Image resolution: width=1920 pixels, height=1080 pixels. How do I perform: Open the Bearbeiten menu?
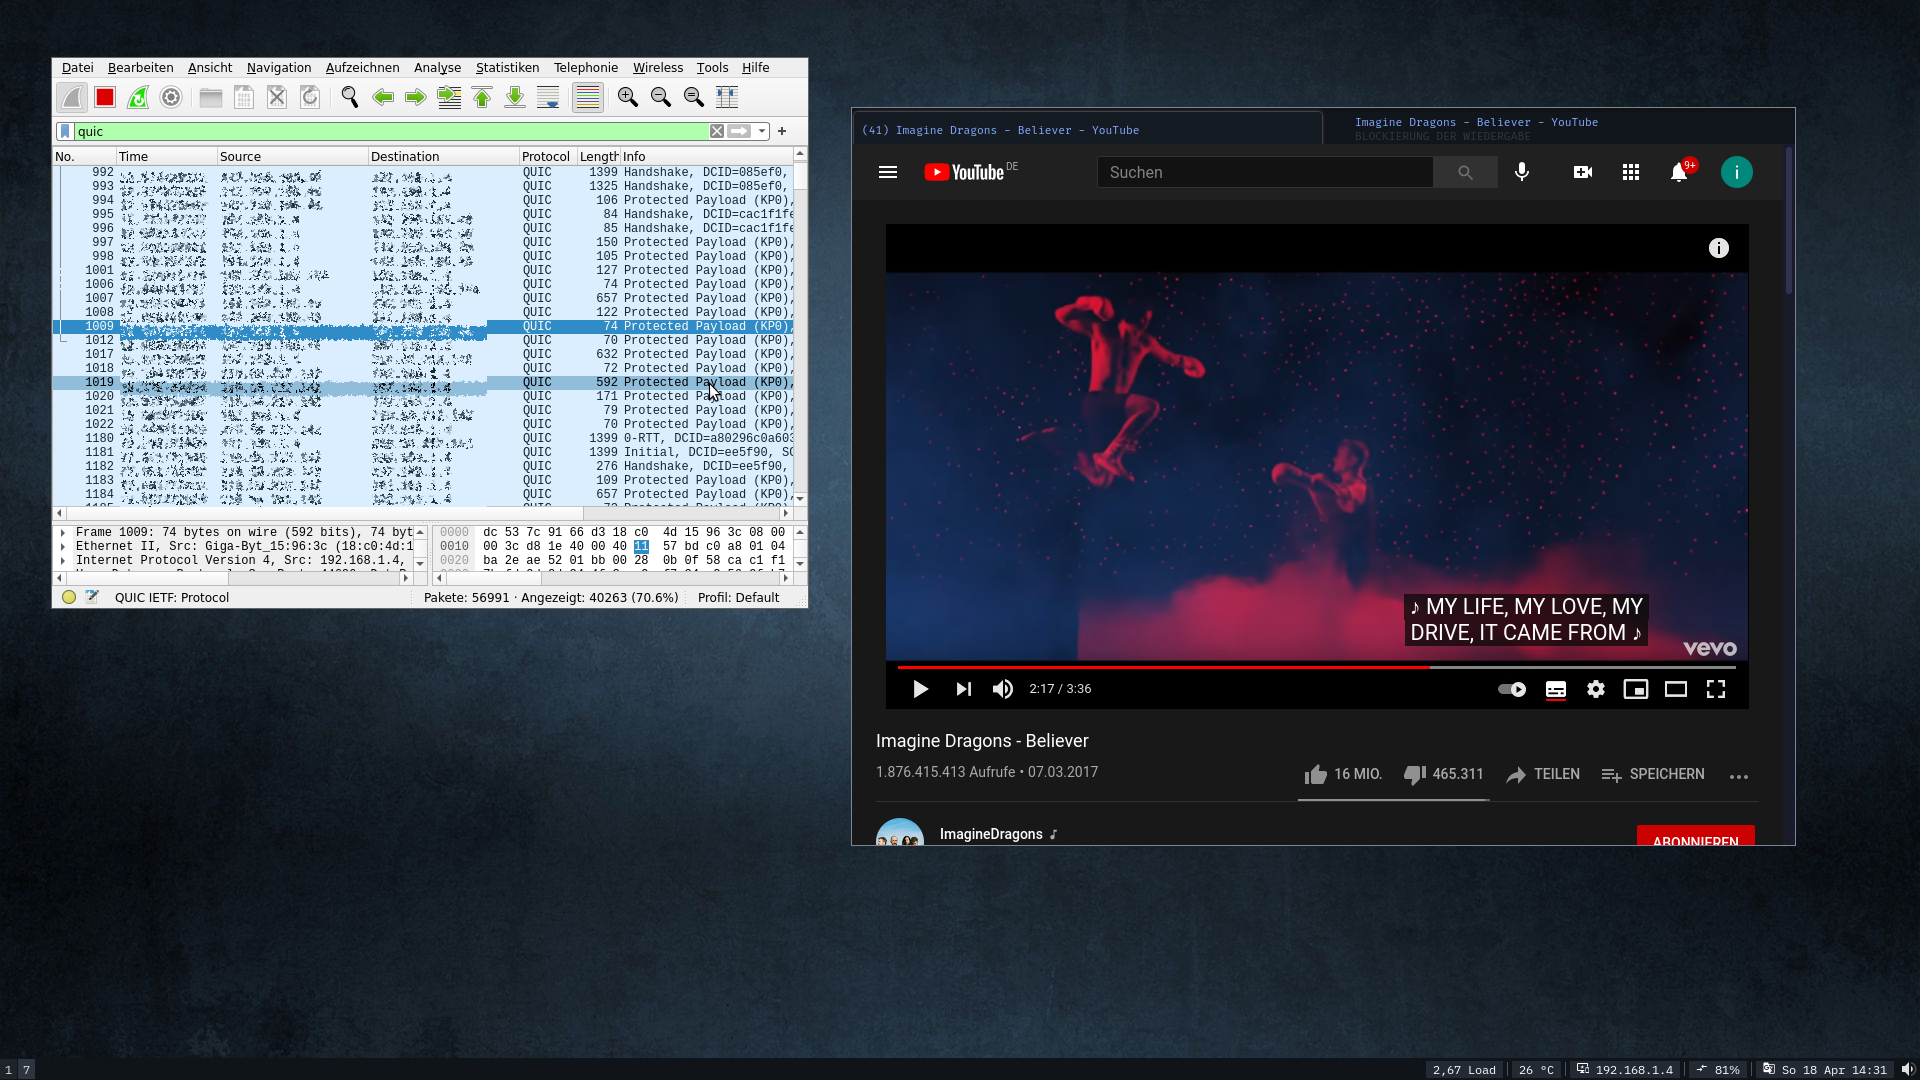(x=140, y=67)
